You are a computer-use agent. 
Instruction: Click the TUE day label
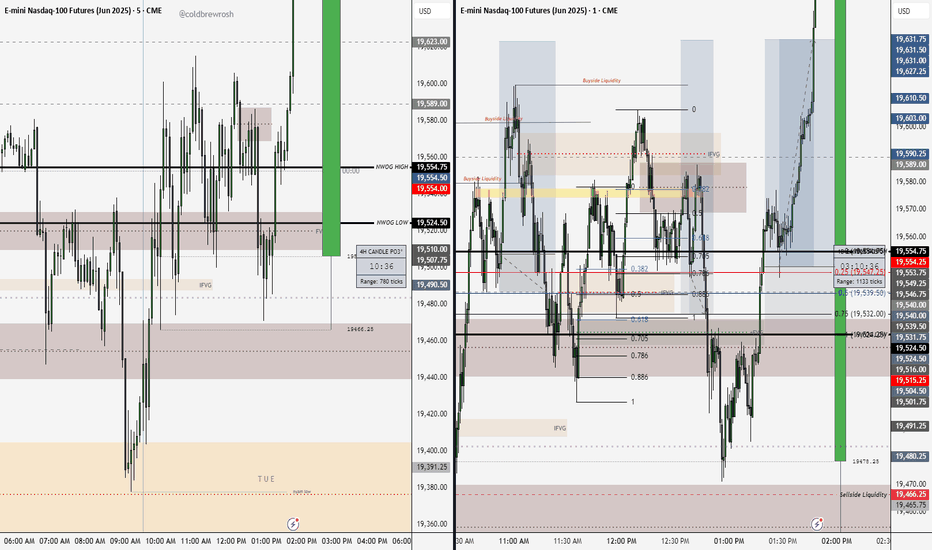tap(266, 479)
